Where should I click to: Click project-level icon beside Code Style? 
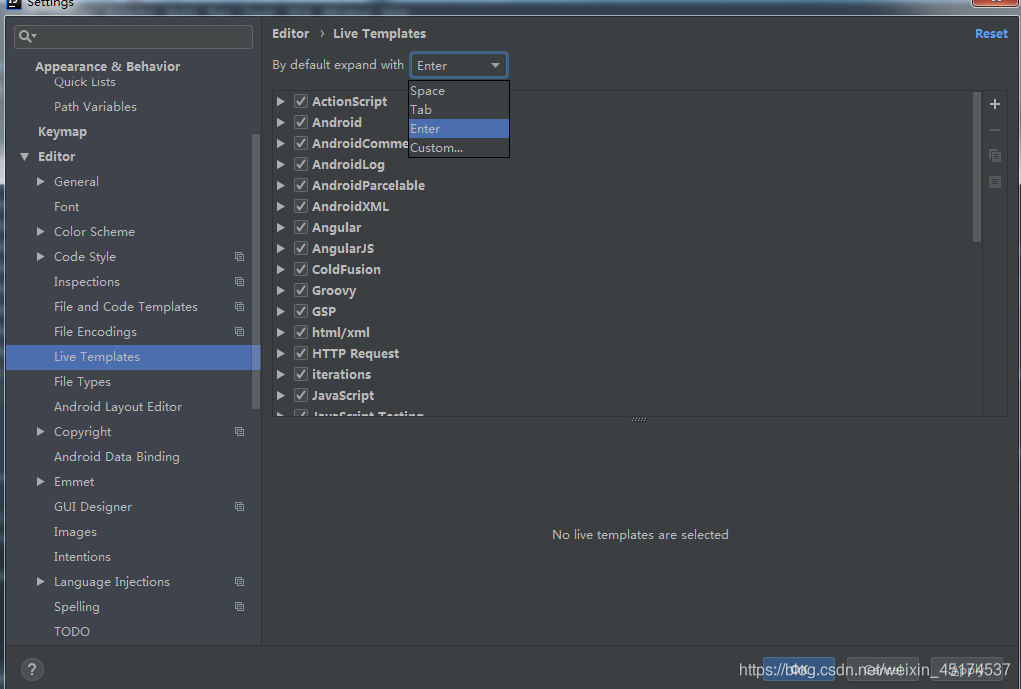point(240,257)
